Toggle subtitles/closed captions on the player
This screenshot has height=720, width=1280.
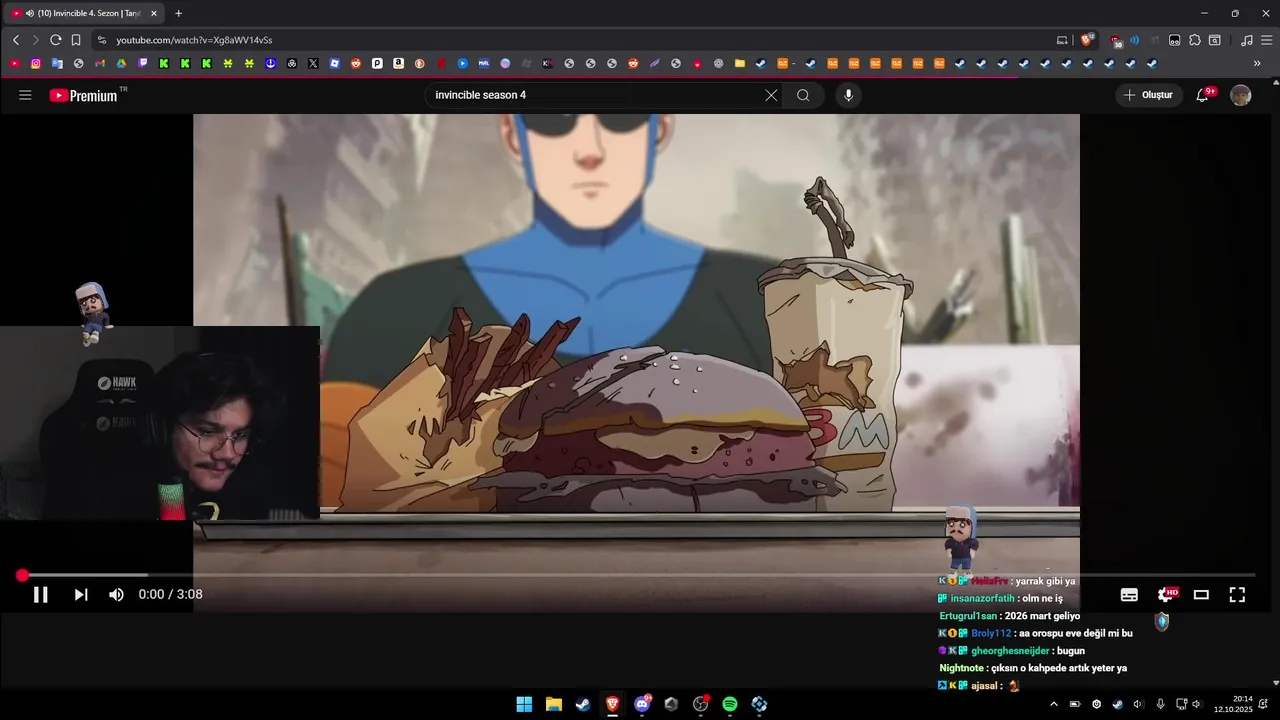coord(1129,595)
